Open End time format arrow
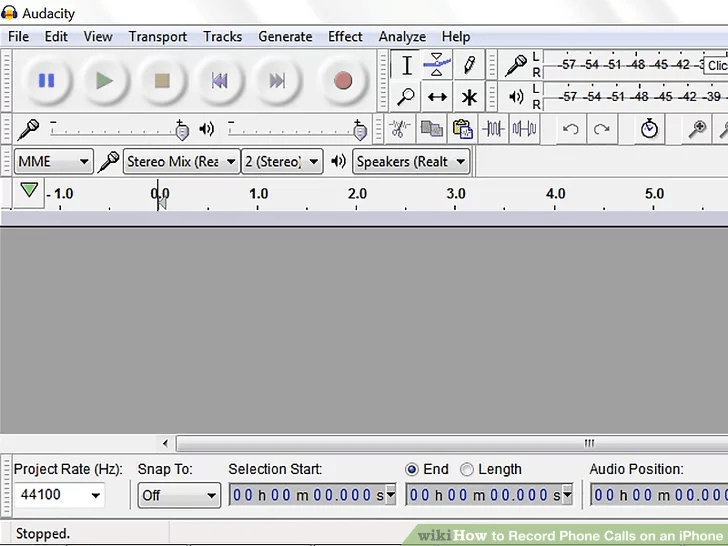This screenshot has width=728, height=546. point(567,495)
